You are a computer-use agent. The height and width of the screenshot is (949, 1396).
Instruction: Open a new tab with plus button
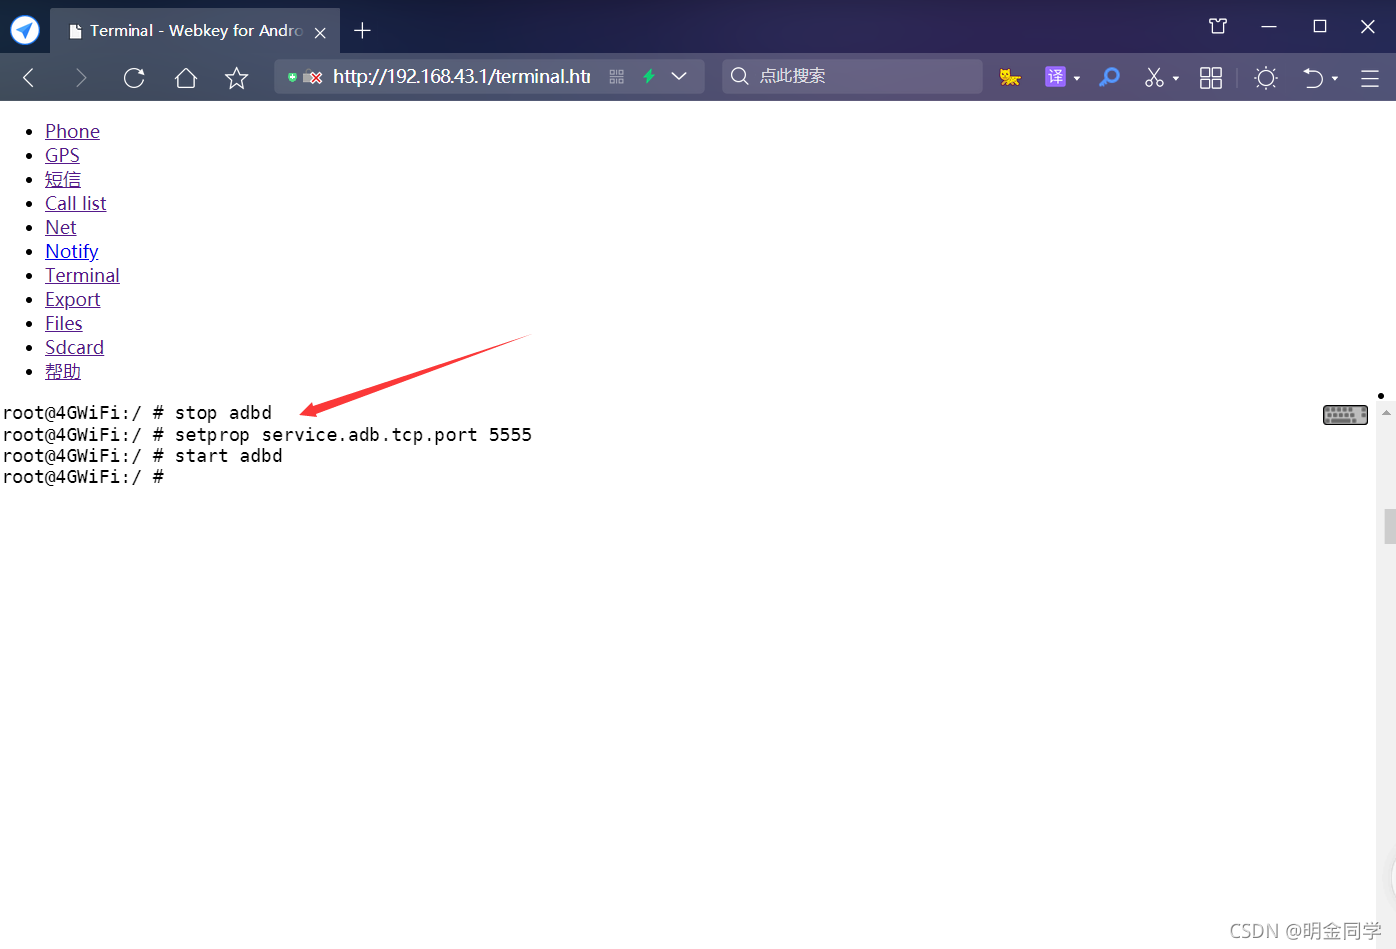[x=362, y=31]
